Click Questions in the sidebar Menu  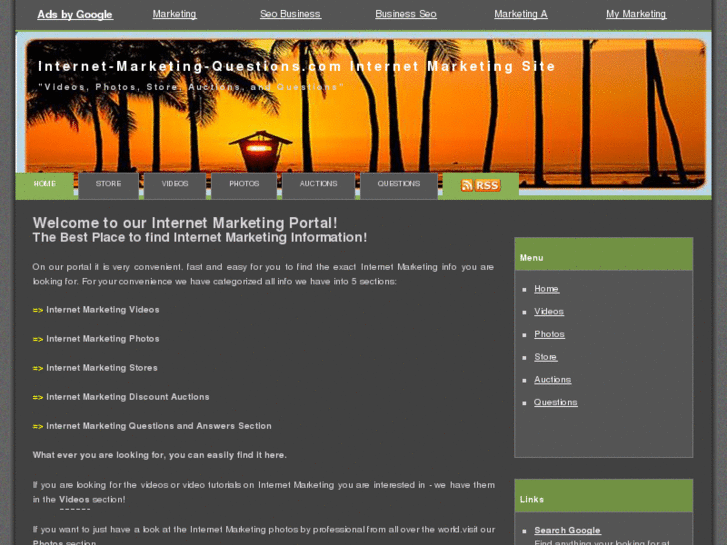coord(555,402)
